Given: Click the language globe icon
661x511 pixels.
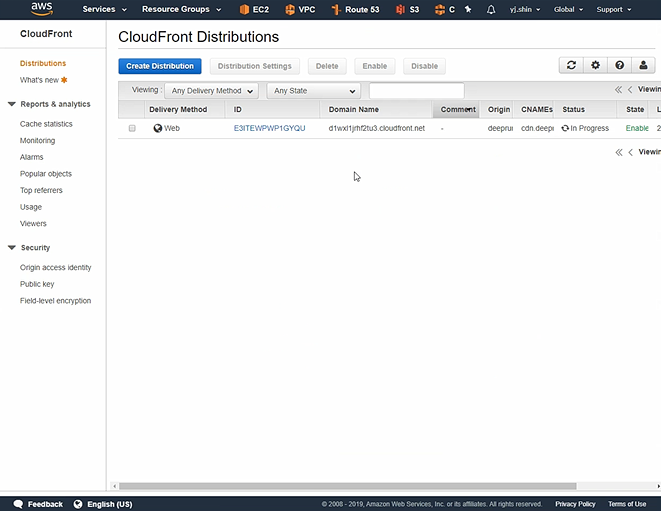Looking at the screenshot, I should click(x=78, y=504).
